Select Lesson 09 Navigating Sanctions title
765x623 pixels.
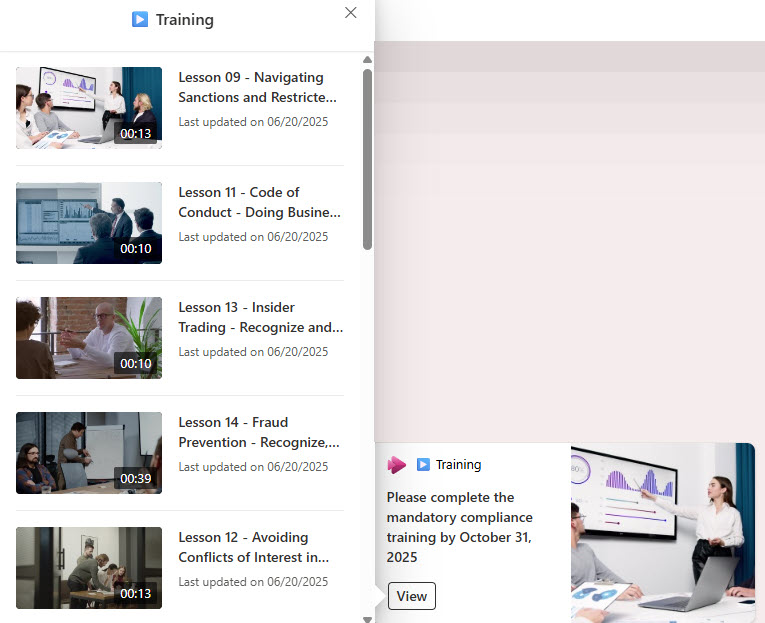coord(257,87)
